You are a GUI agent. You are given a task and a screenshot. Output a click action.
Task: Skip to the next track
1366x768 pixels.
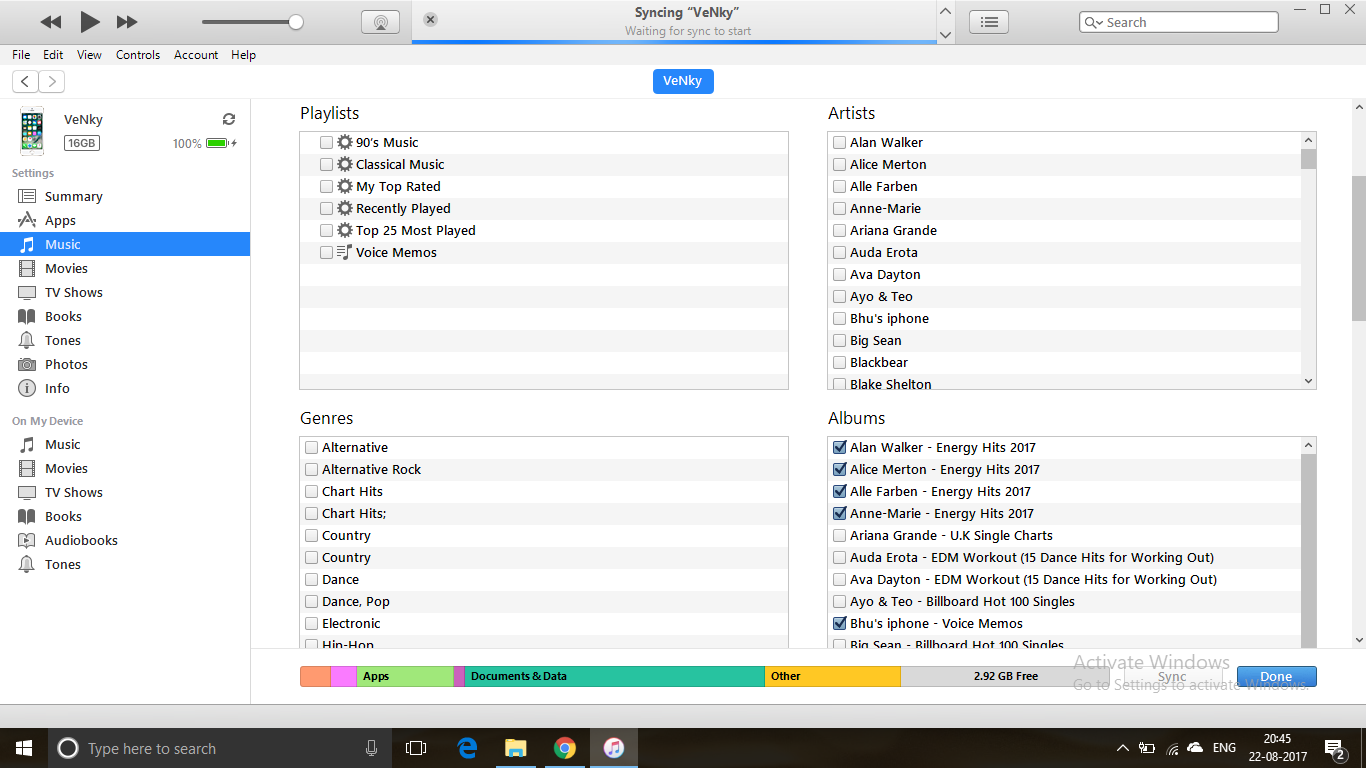point(127,22)
